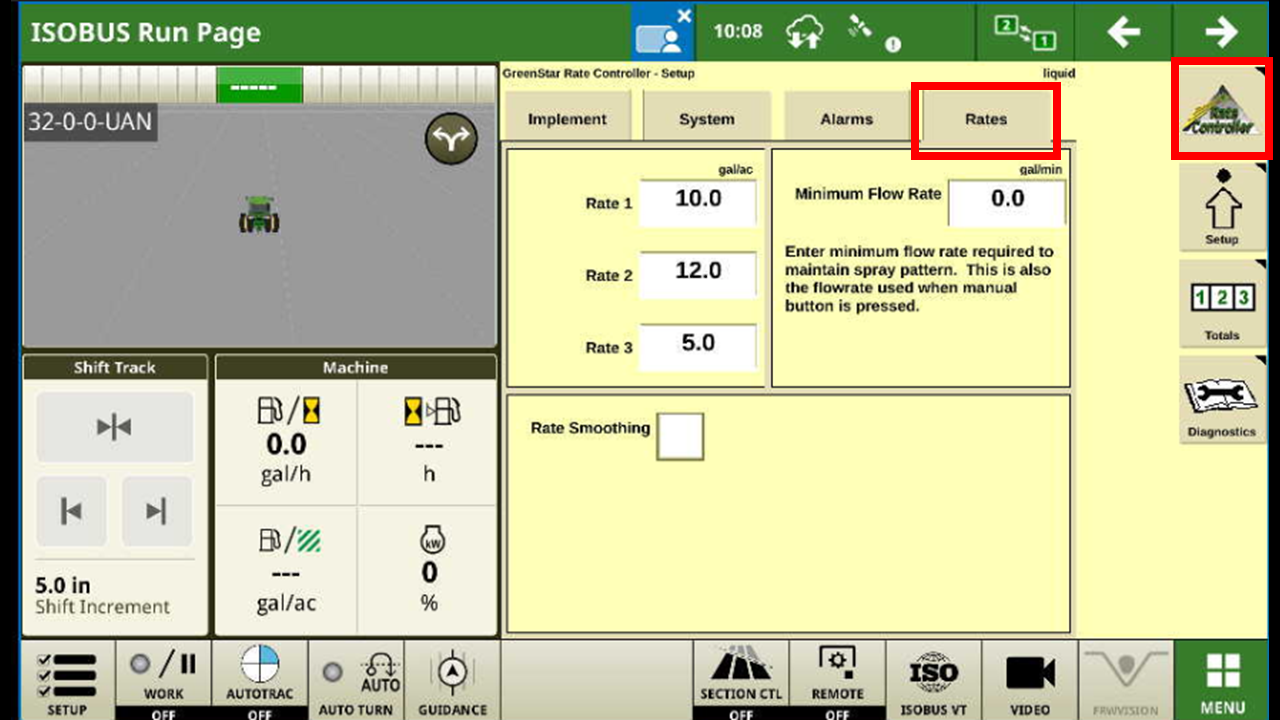1280x720 pixels.
Task: Click the Shift Track panel header
Action: (114, 367)
